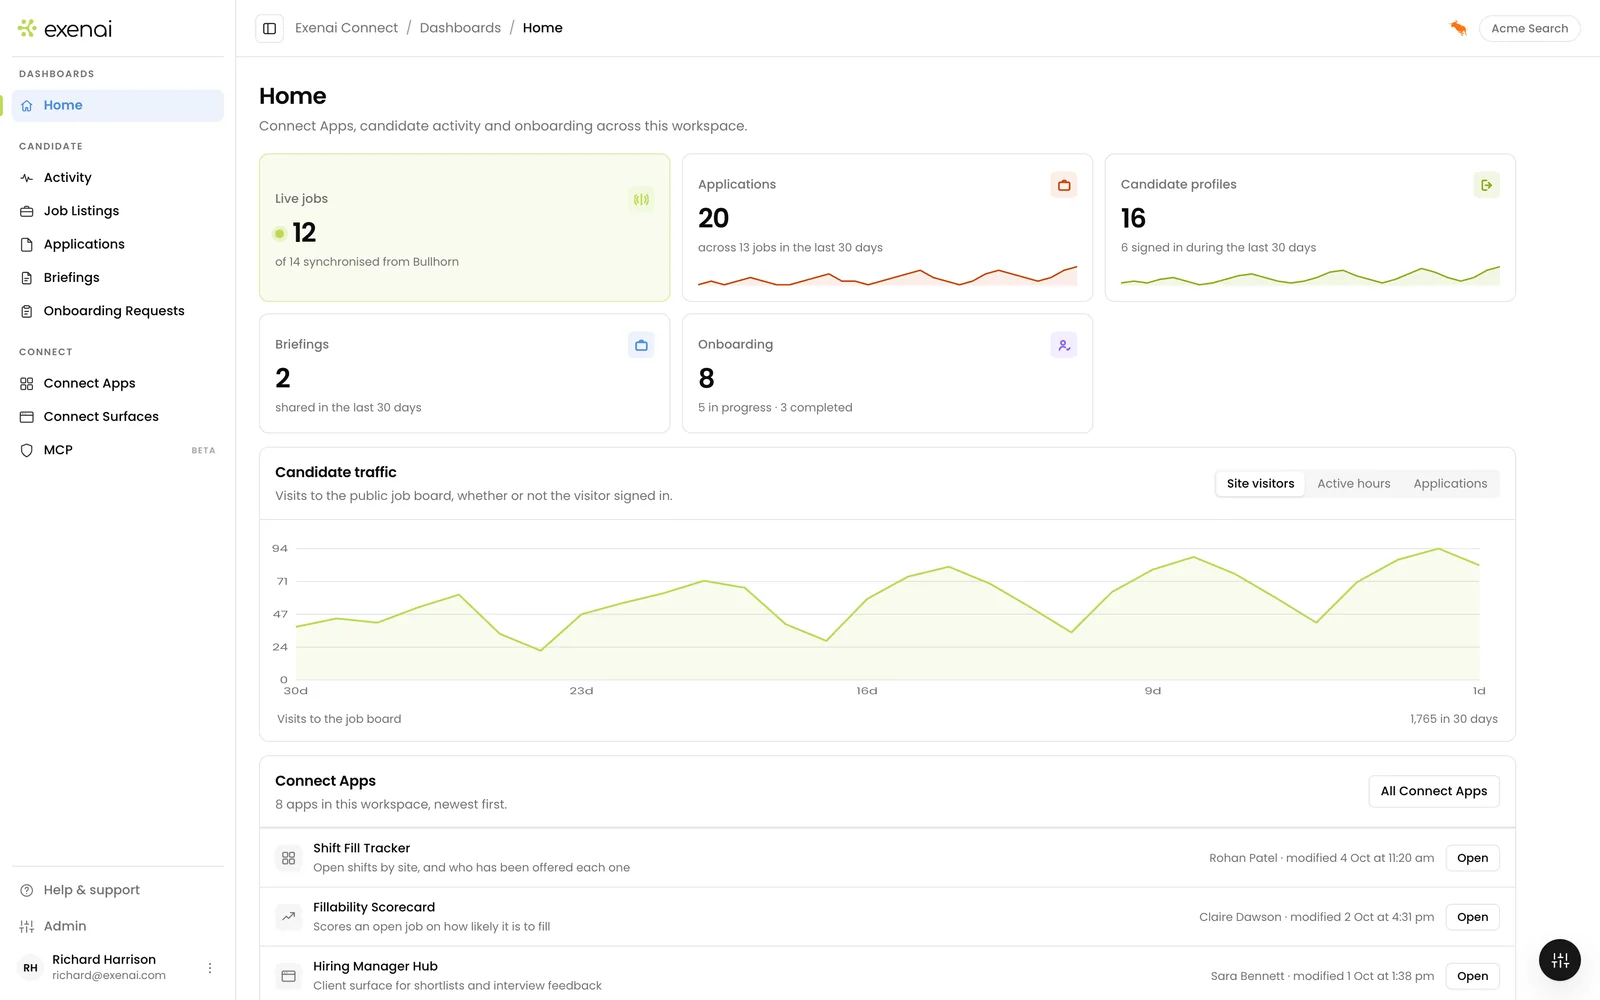Click the Candidate profiles sign-in icon
Screen dimensions: 1600x1000
(x=1487, y=185)
